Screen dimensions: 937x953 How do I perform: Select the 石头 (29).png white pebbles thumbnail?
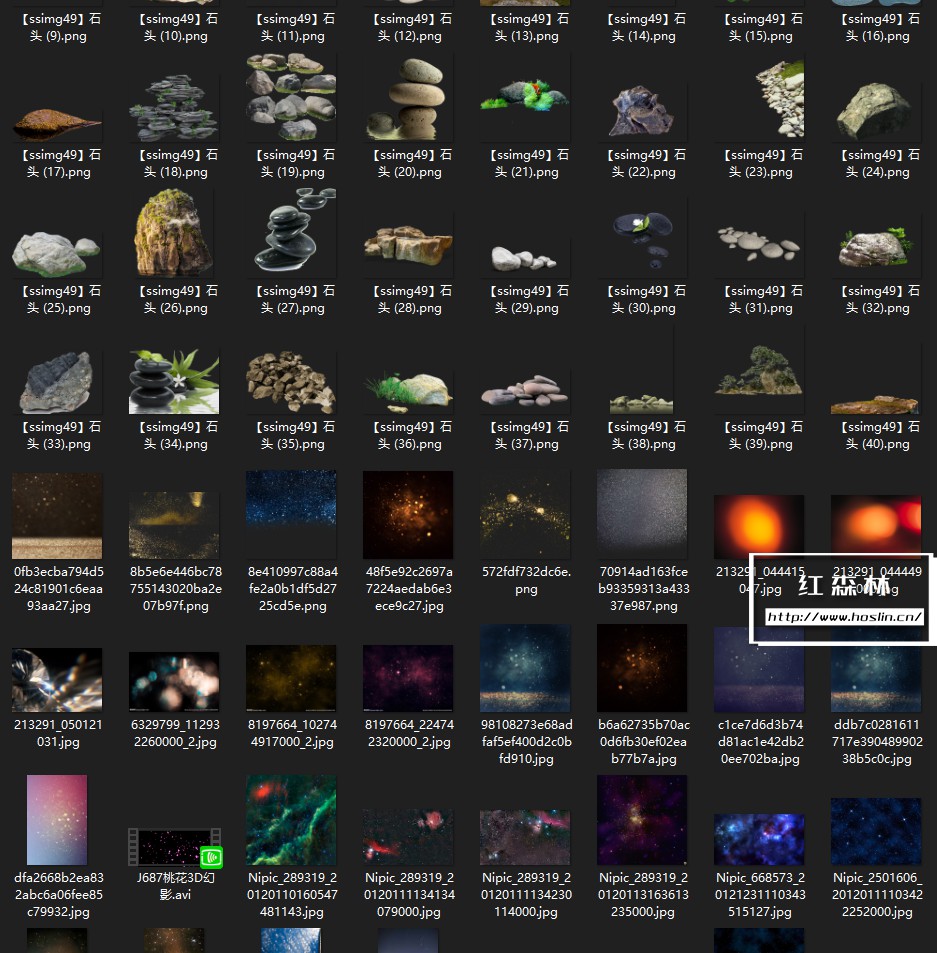coord(525,258)
